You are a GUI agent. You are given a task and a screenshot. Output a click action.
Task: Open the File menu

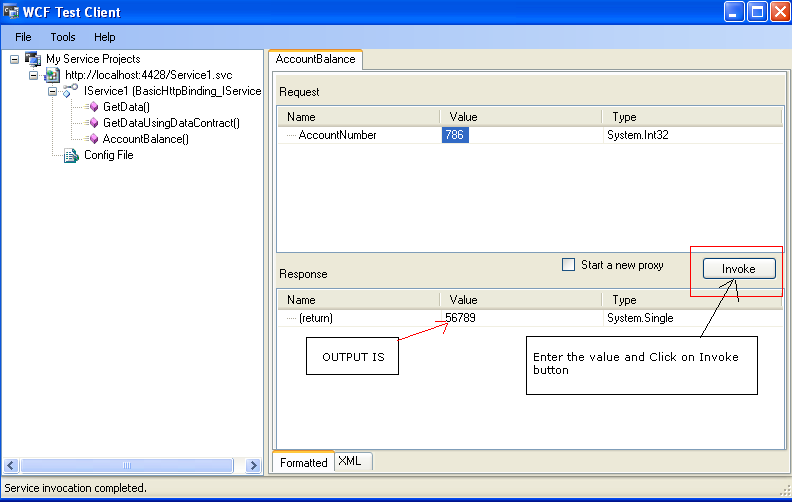23,37
